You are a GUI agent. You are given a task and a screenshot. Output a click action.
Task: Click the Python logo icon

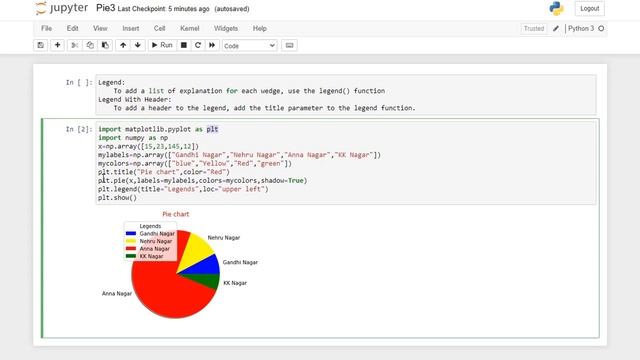556,9
